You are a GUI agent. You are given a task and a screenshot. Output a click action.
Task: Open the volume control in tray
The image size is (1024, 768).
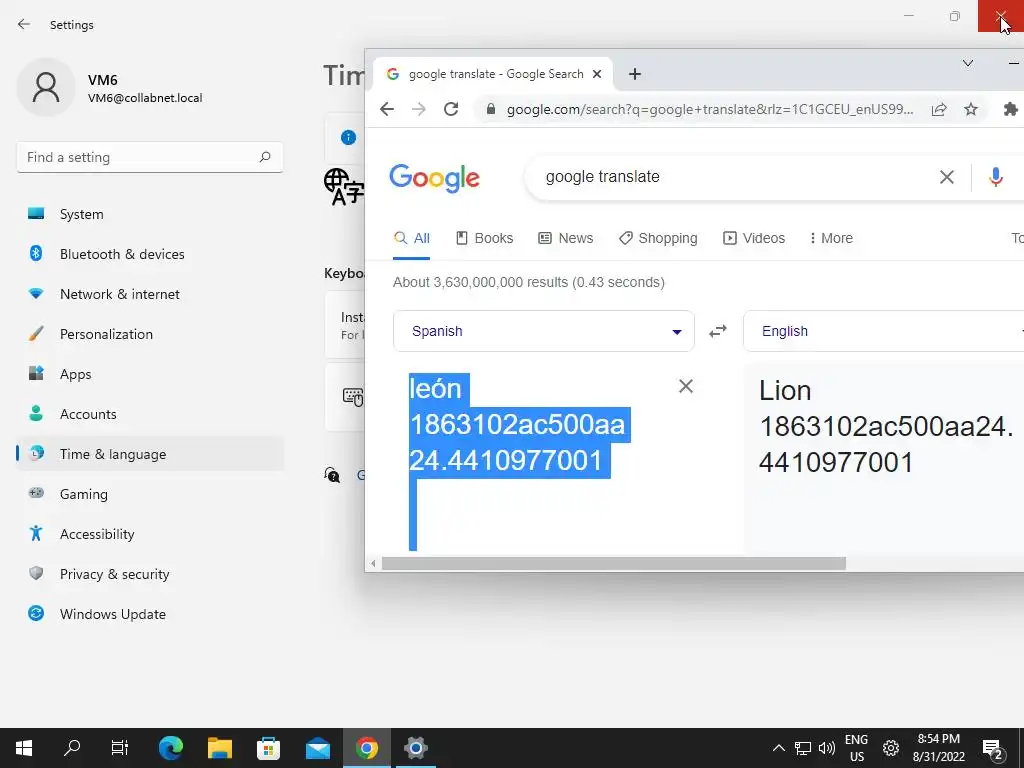click(x=827, y=748)
